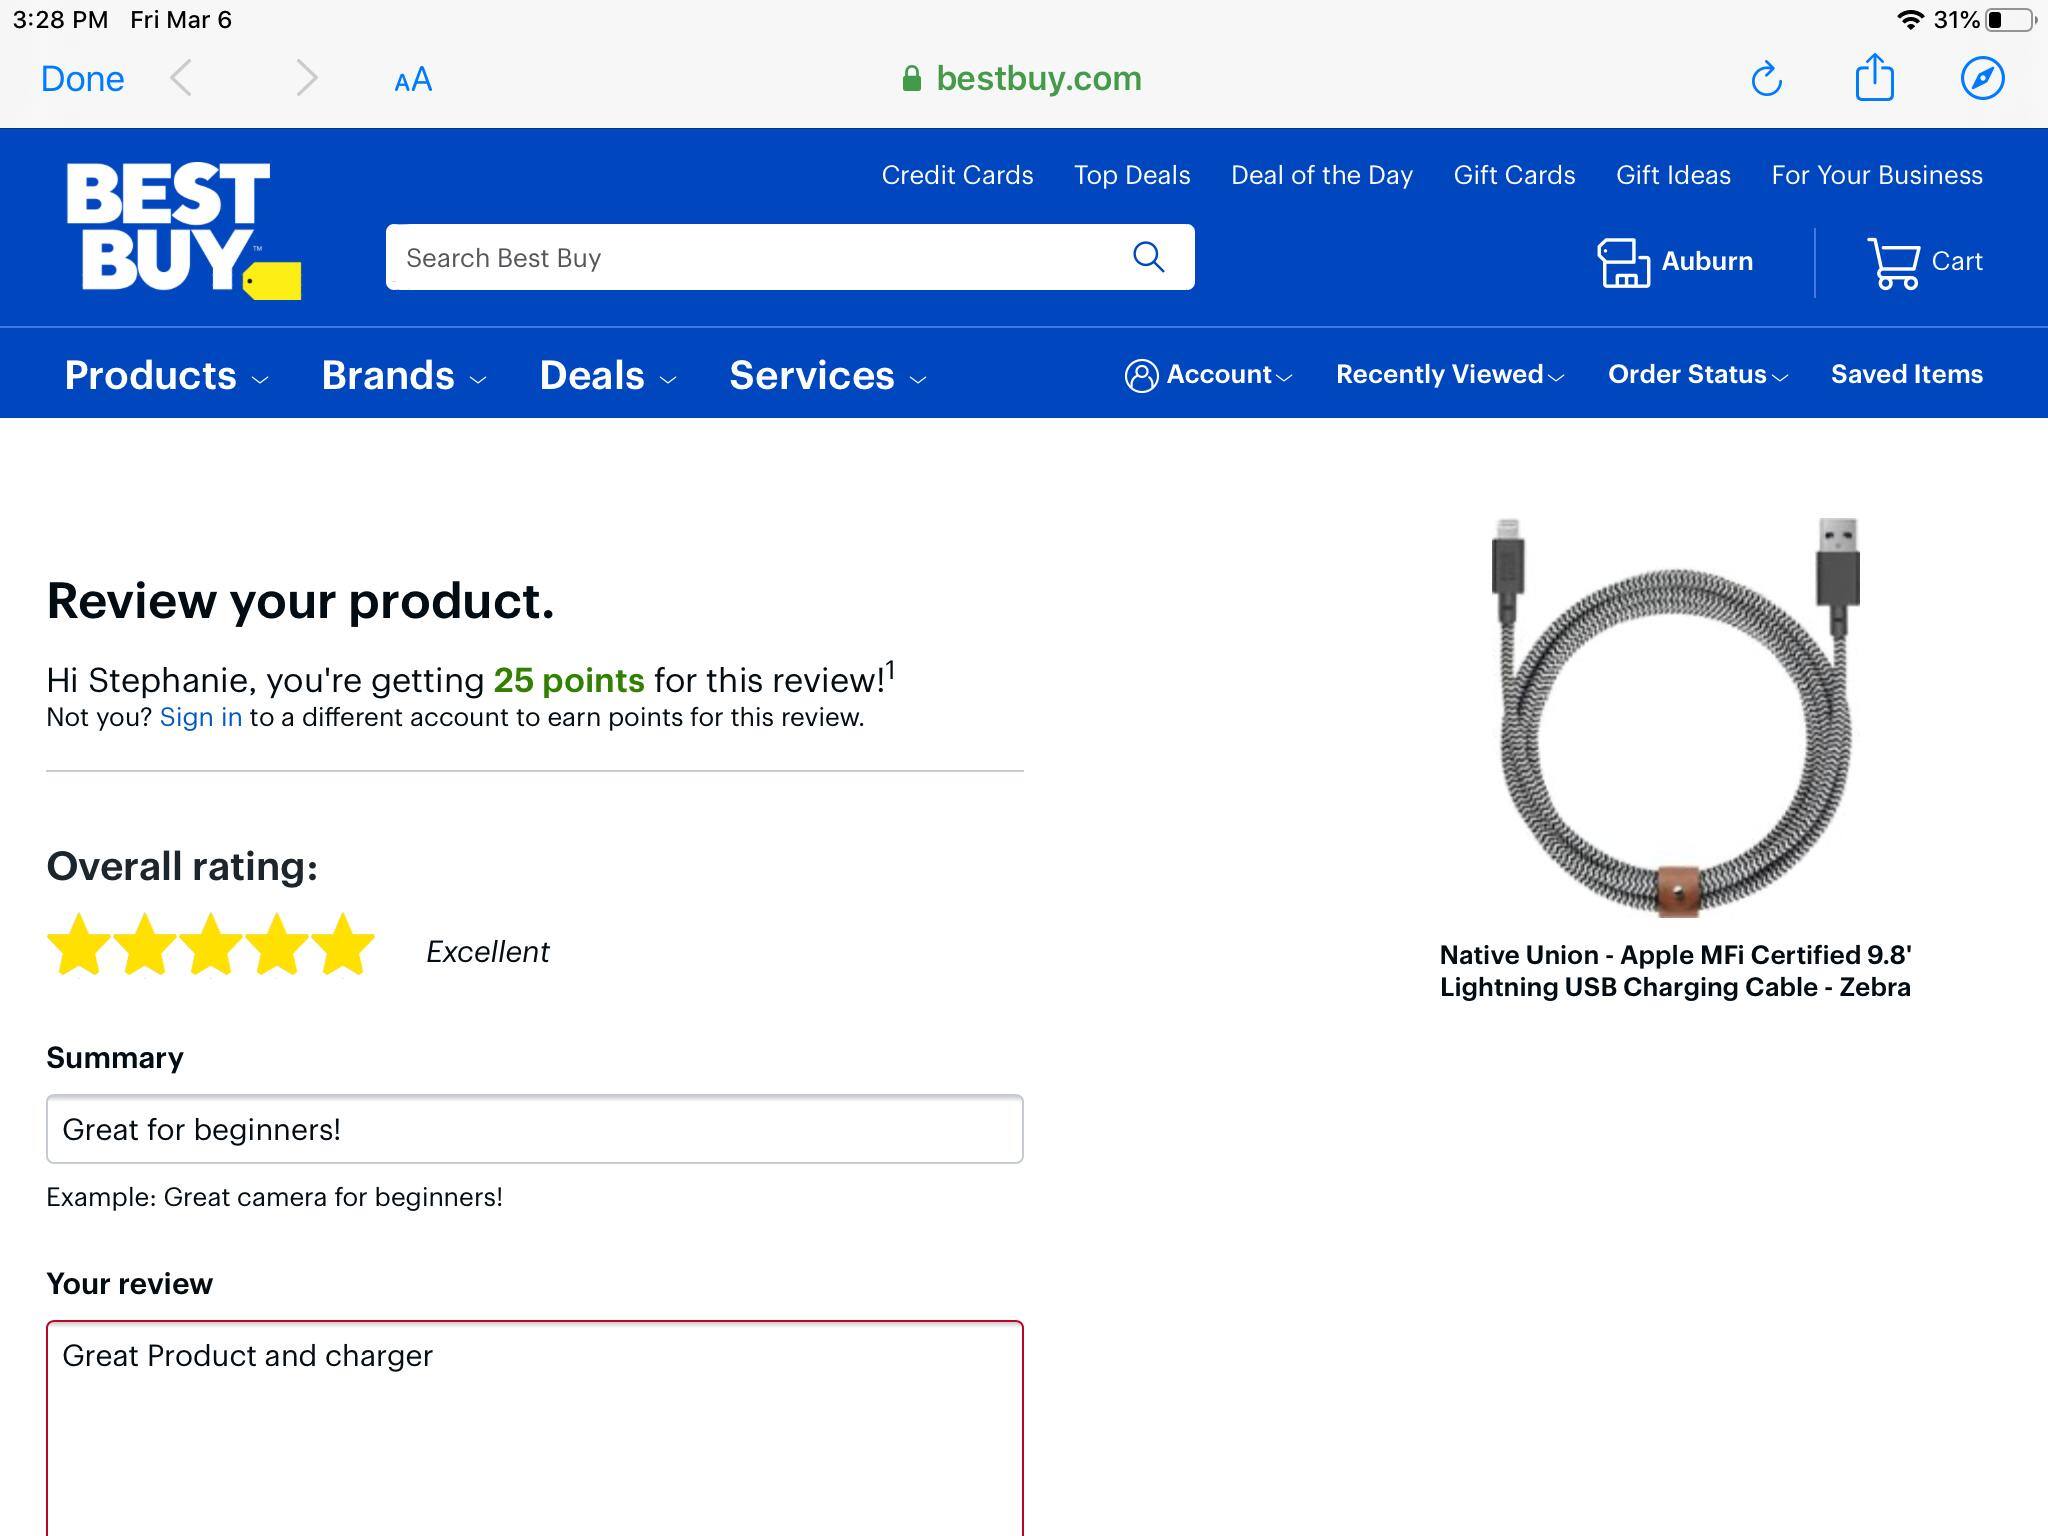Reload the page with the refresh icon
The width and height of the screenshot is (2048, 1536).
click(x=1766, y=78)
